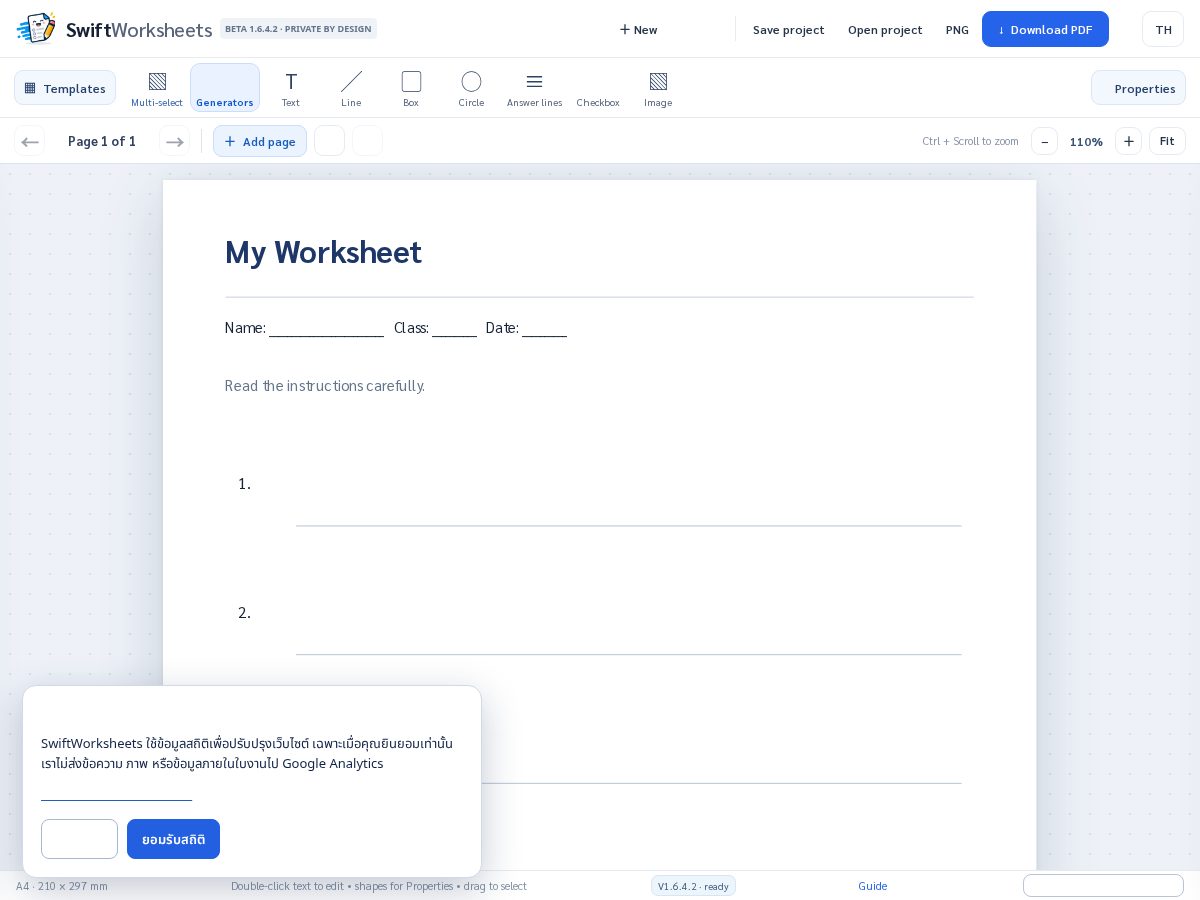Screen dimensions: 1200x900
Task: Open the Guide link
Action: click(x=872, y=886)
